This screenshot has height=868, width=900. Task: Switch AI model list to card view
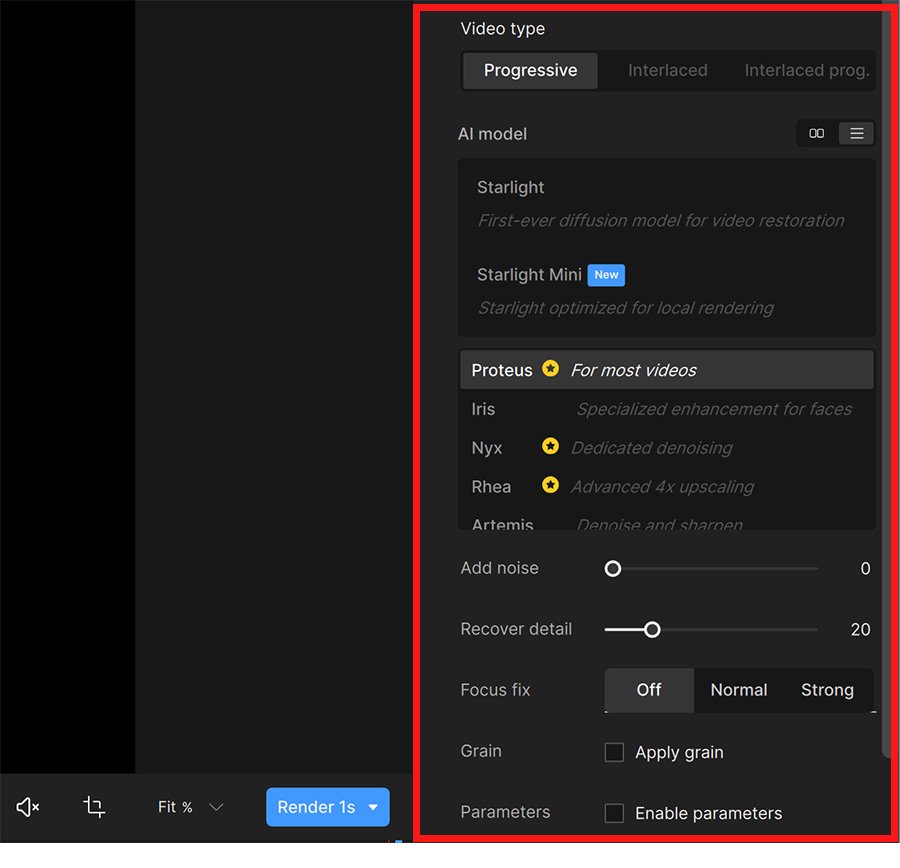click(x=816, y=133)
